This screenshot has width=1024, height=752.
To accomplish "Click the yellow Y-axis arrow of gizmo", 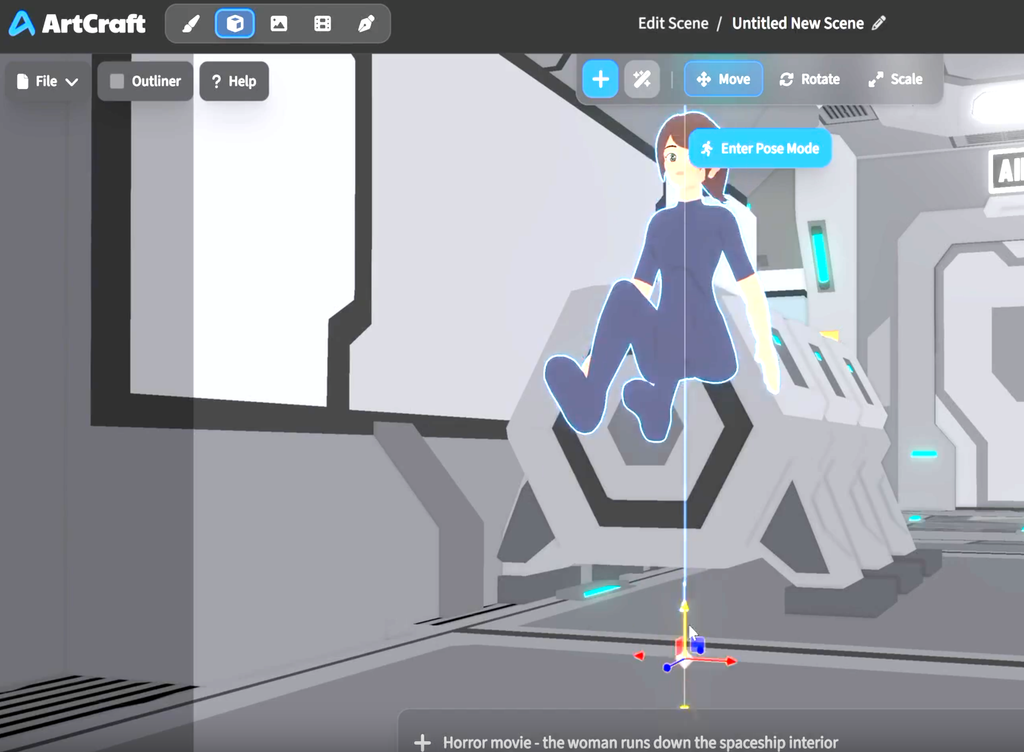I will tap(684, 607).
